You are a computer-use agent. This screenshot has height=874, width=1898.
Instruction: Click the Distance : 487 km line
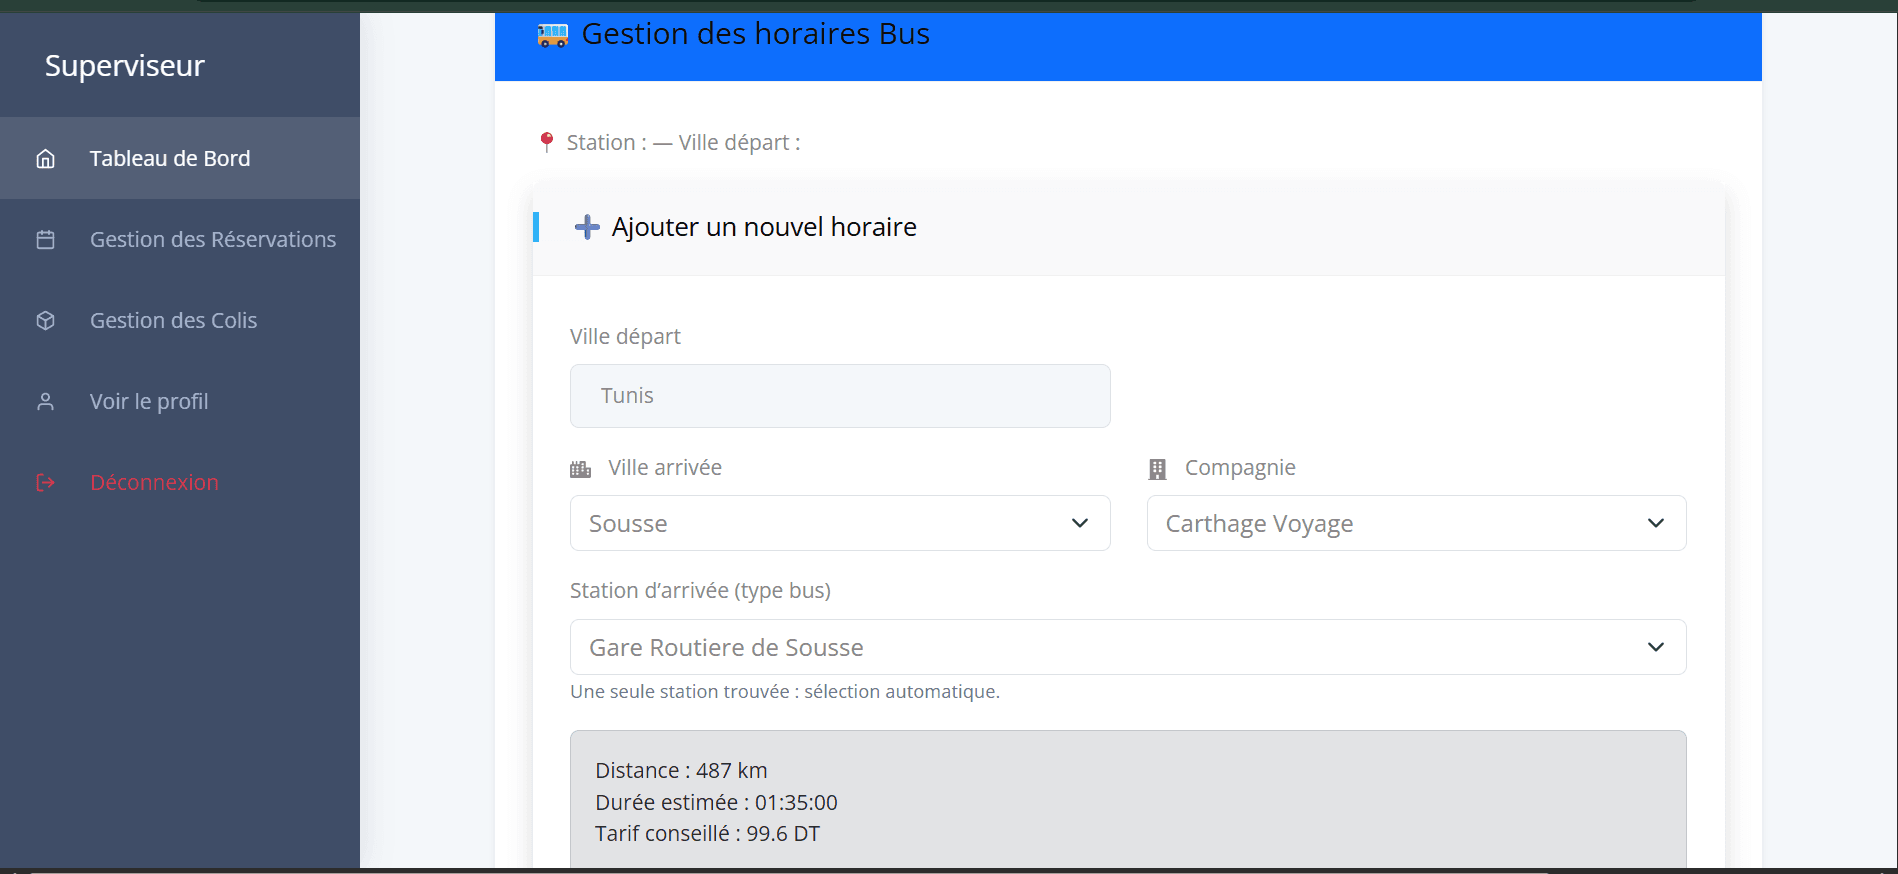[x=681, y=771]
